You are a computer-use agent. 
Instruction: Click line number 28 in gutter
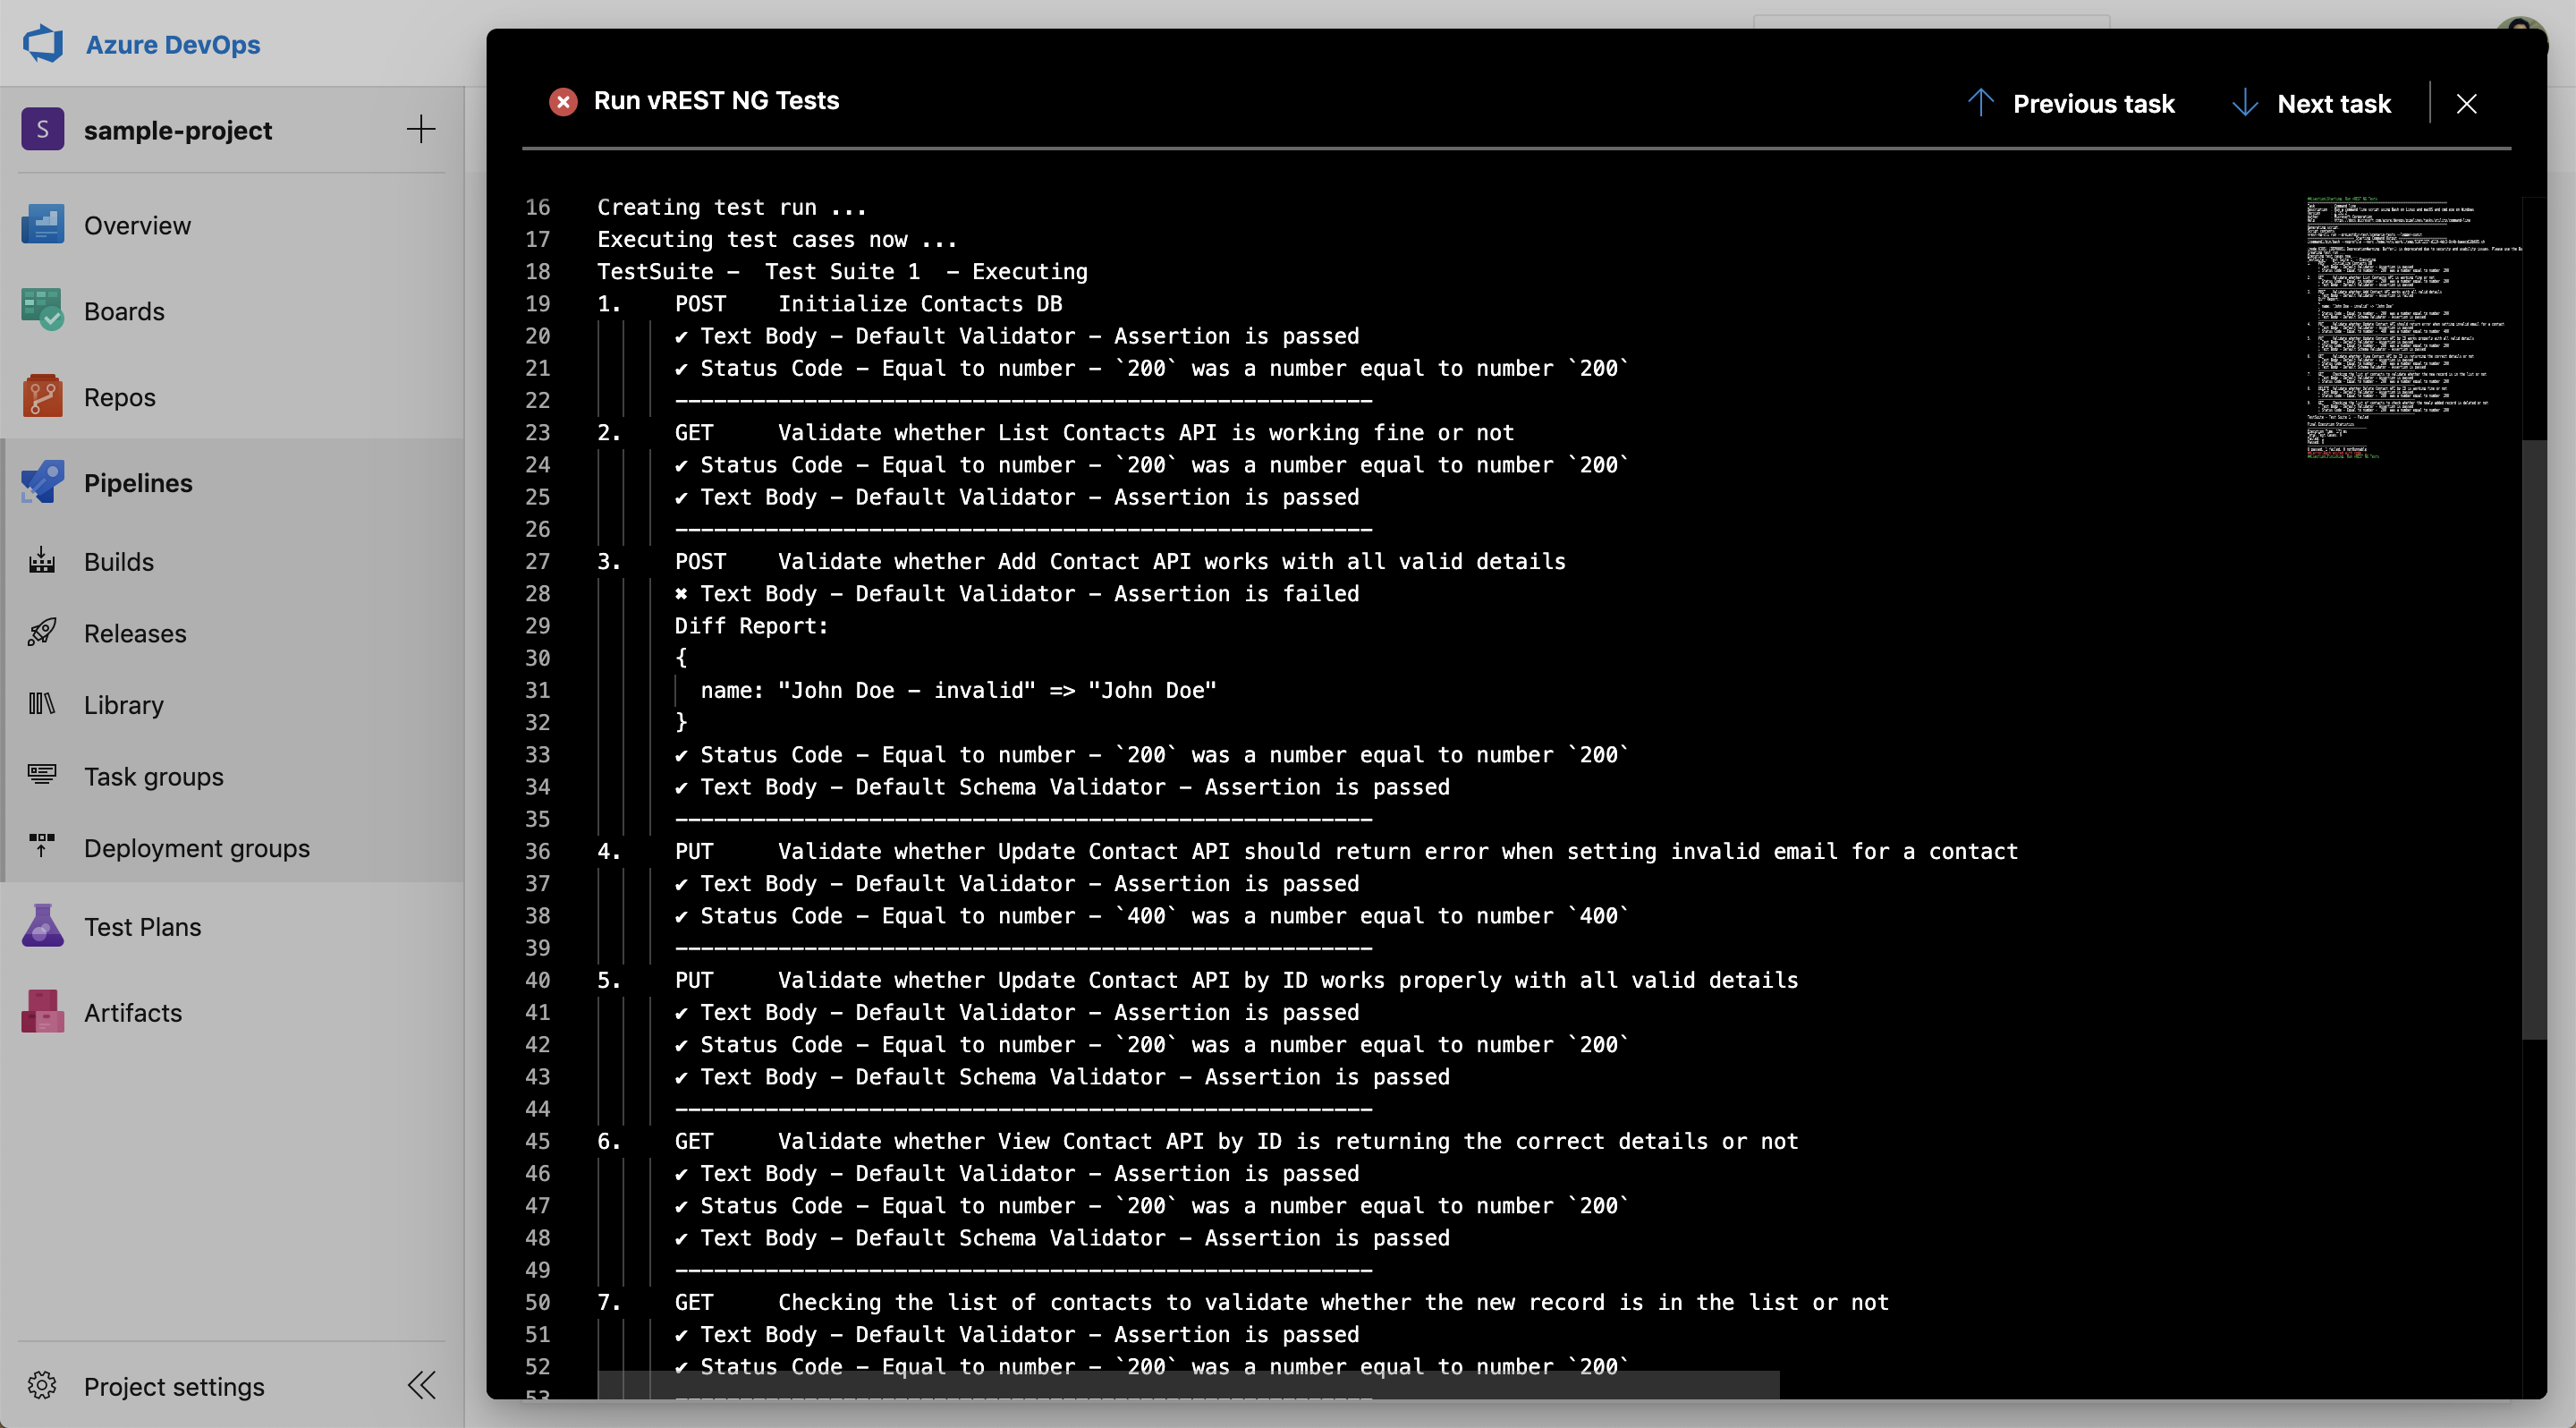(538, 593)
